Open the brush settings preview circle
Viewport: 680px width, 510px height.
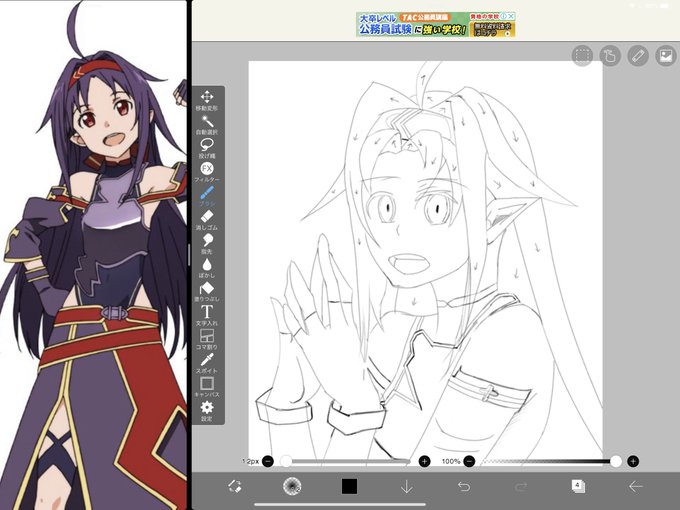pos(292,486)
